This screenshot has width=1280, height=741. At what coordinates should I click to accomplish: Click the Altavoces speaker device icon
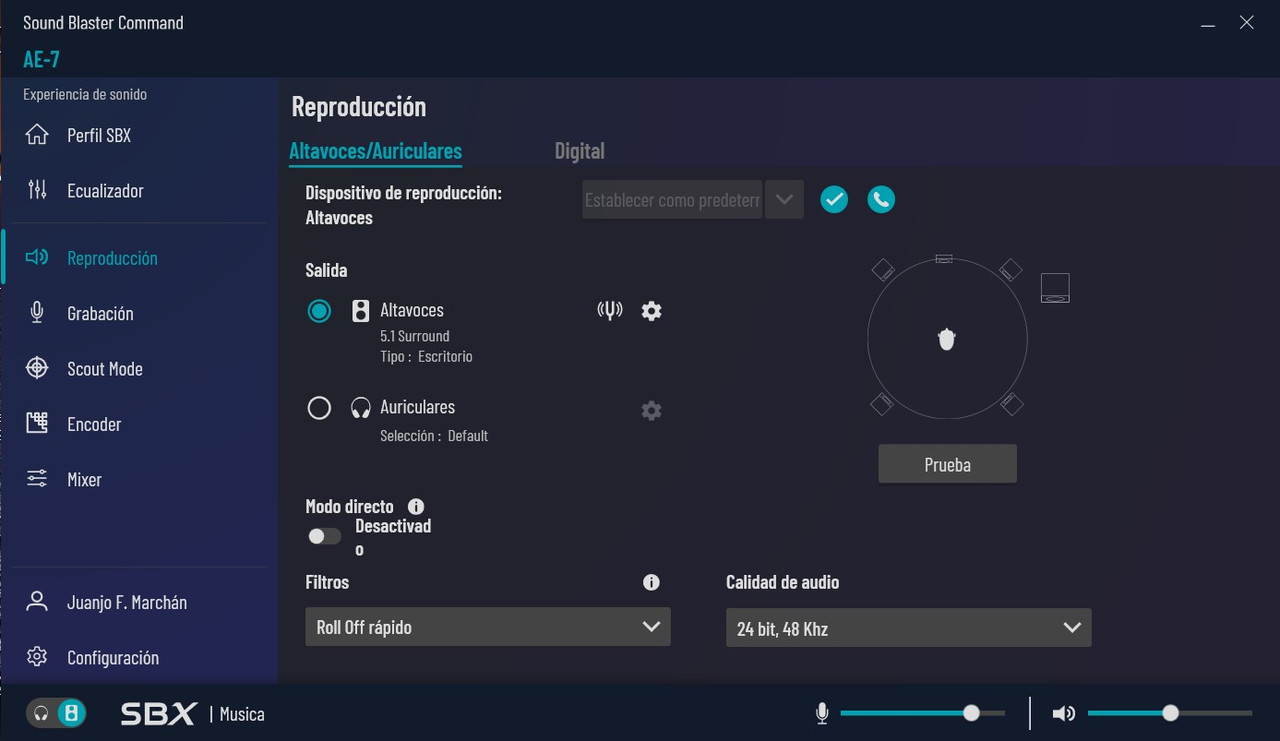coord(361,311)
